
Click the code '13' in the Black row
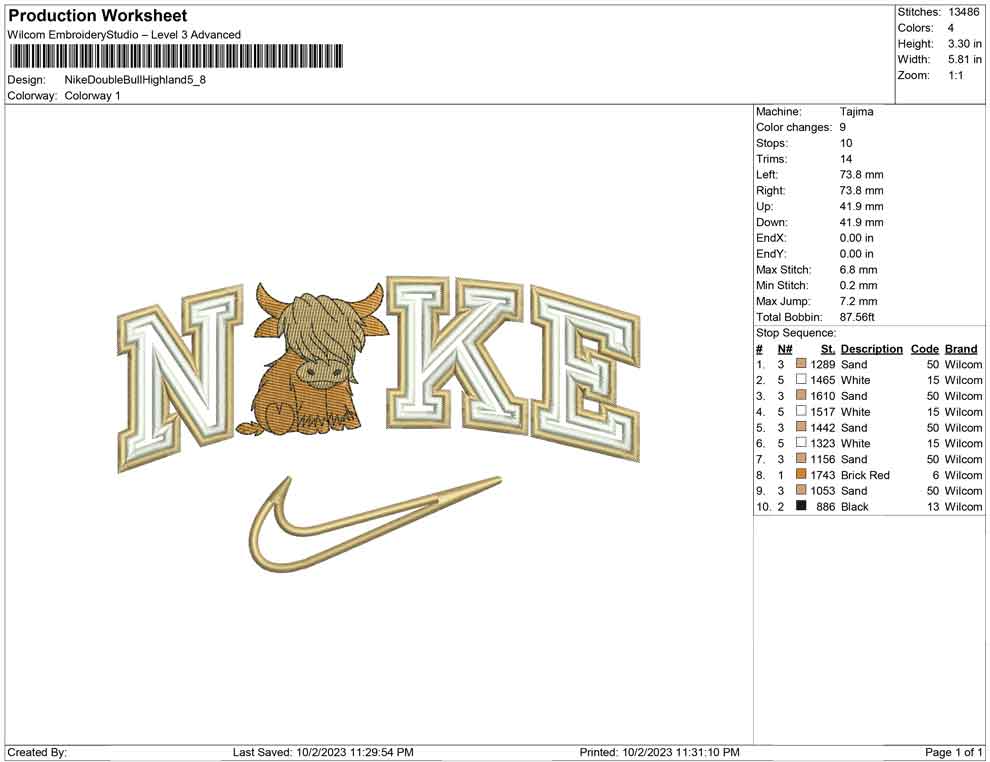click(x=933, y=506)
